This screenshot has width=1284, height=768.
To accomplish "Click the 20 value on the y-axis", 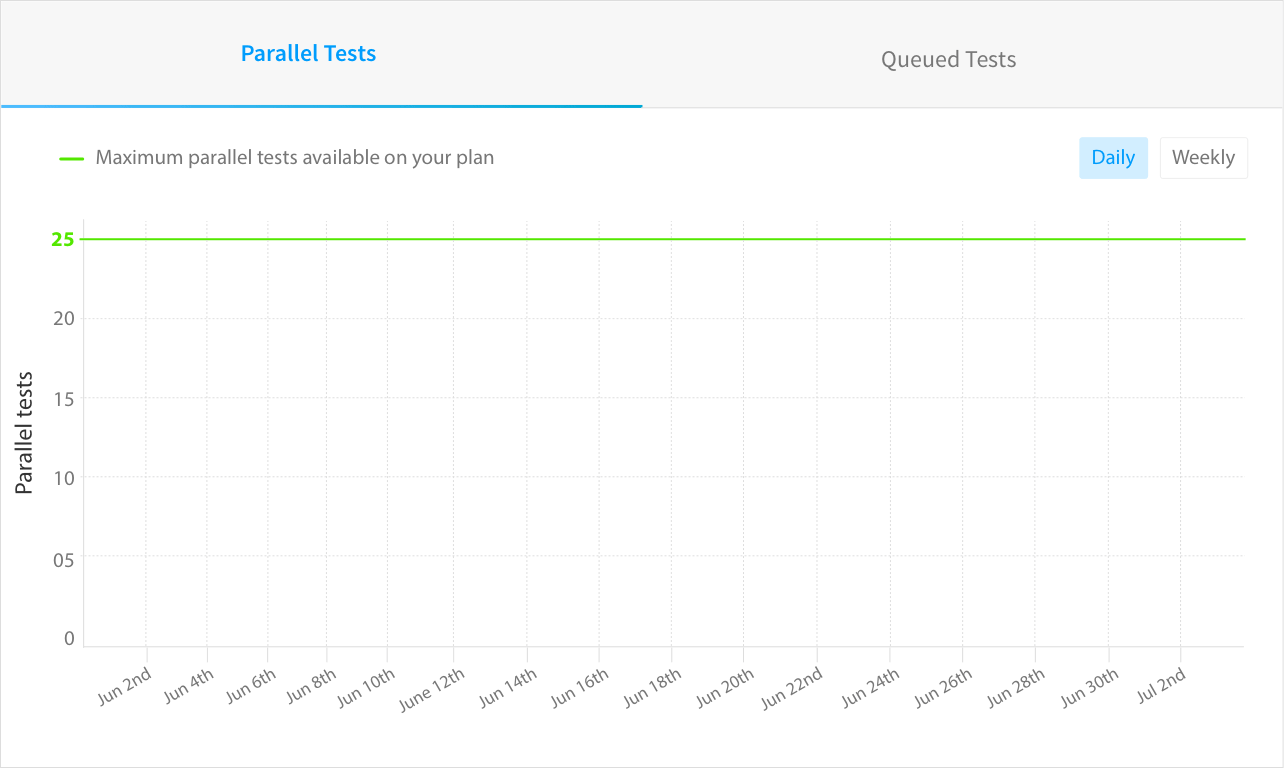I will tap(63, 318).
